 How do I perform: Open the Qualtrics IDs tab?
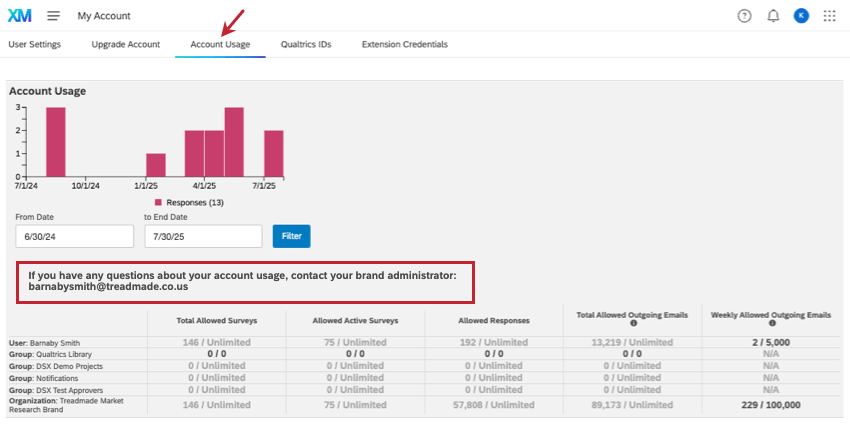pyautogui.click(x=306, y=44)
